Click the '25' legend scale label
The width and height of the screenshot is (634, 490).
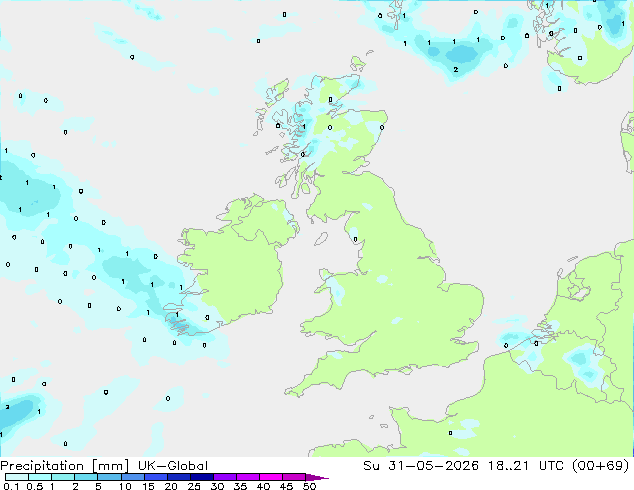194,486
